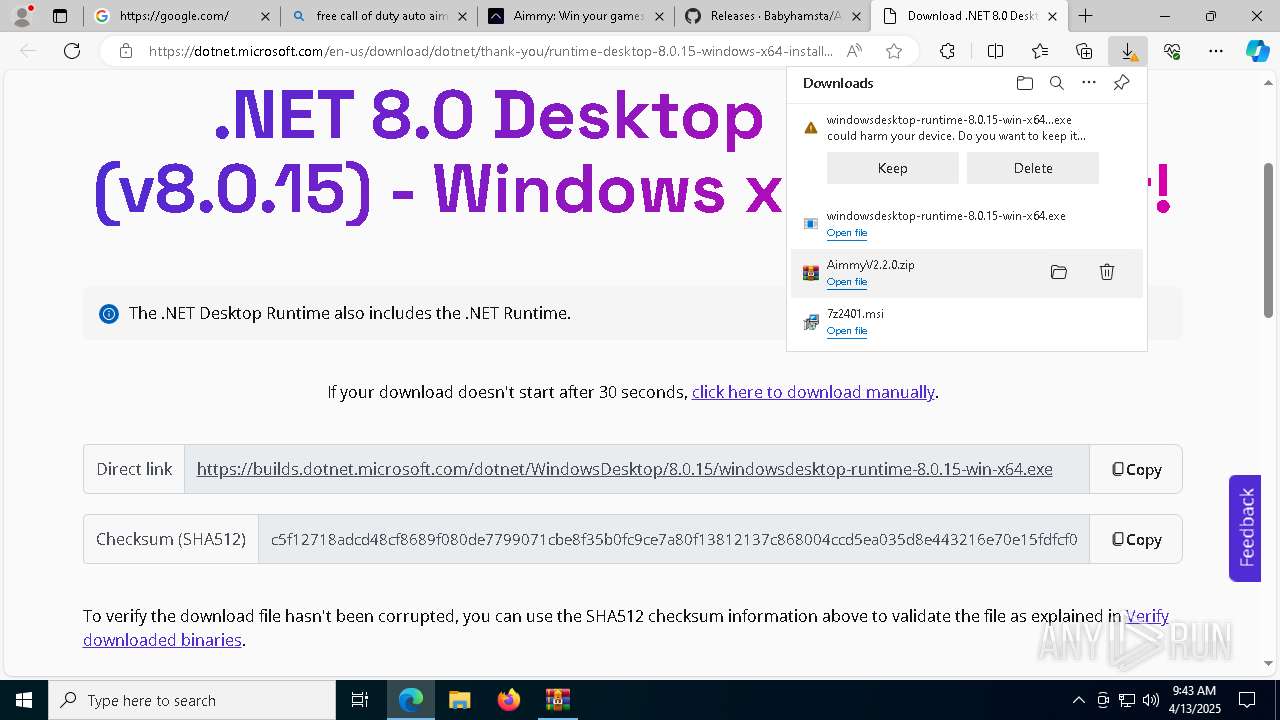Image resolution: width=1280 pixels, height=720 pixels.
Task: Open a new browser tab
Action: pyautogui.click(x=1085, y=16)
